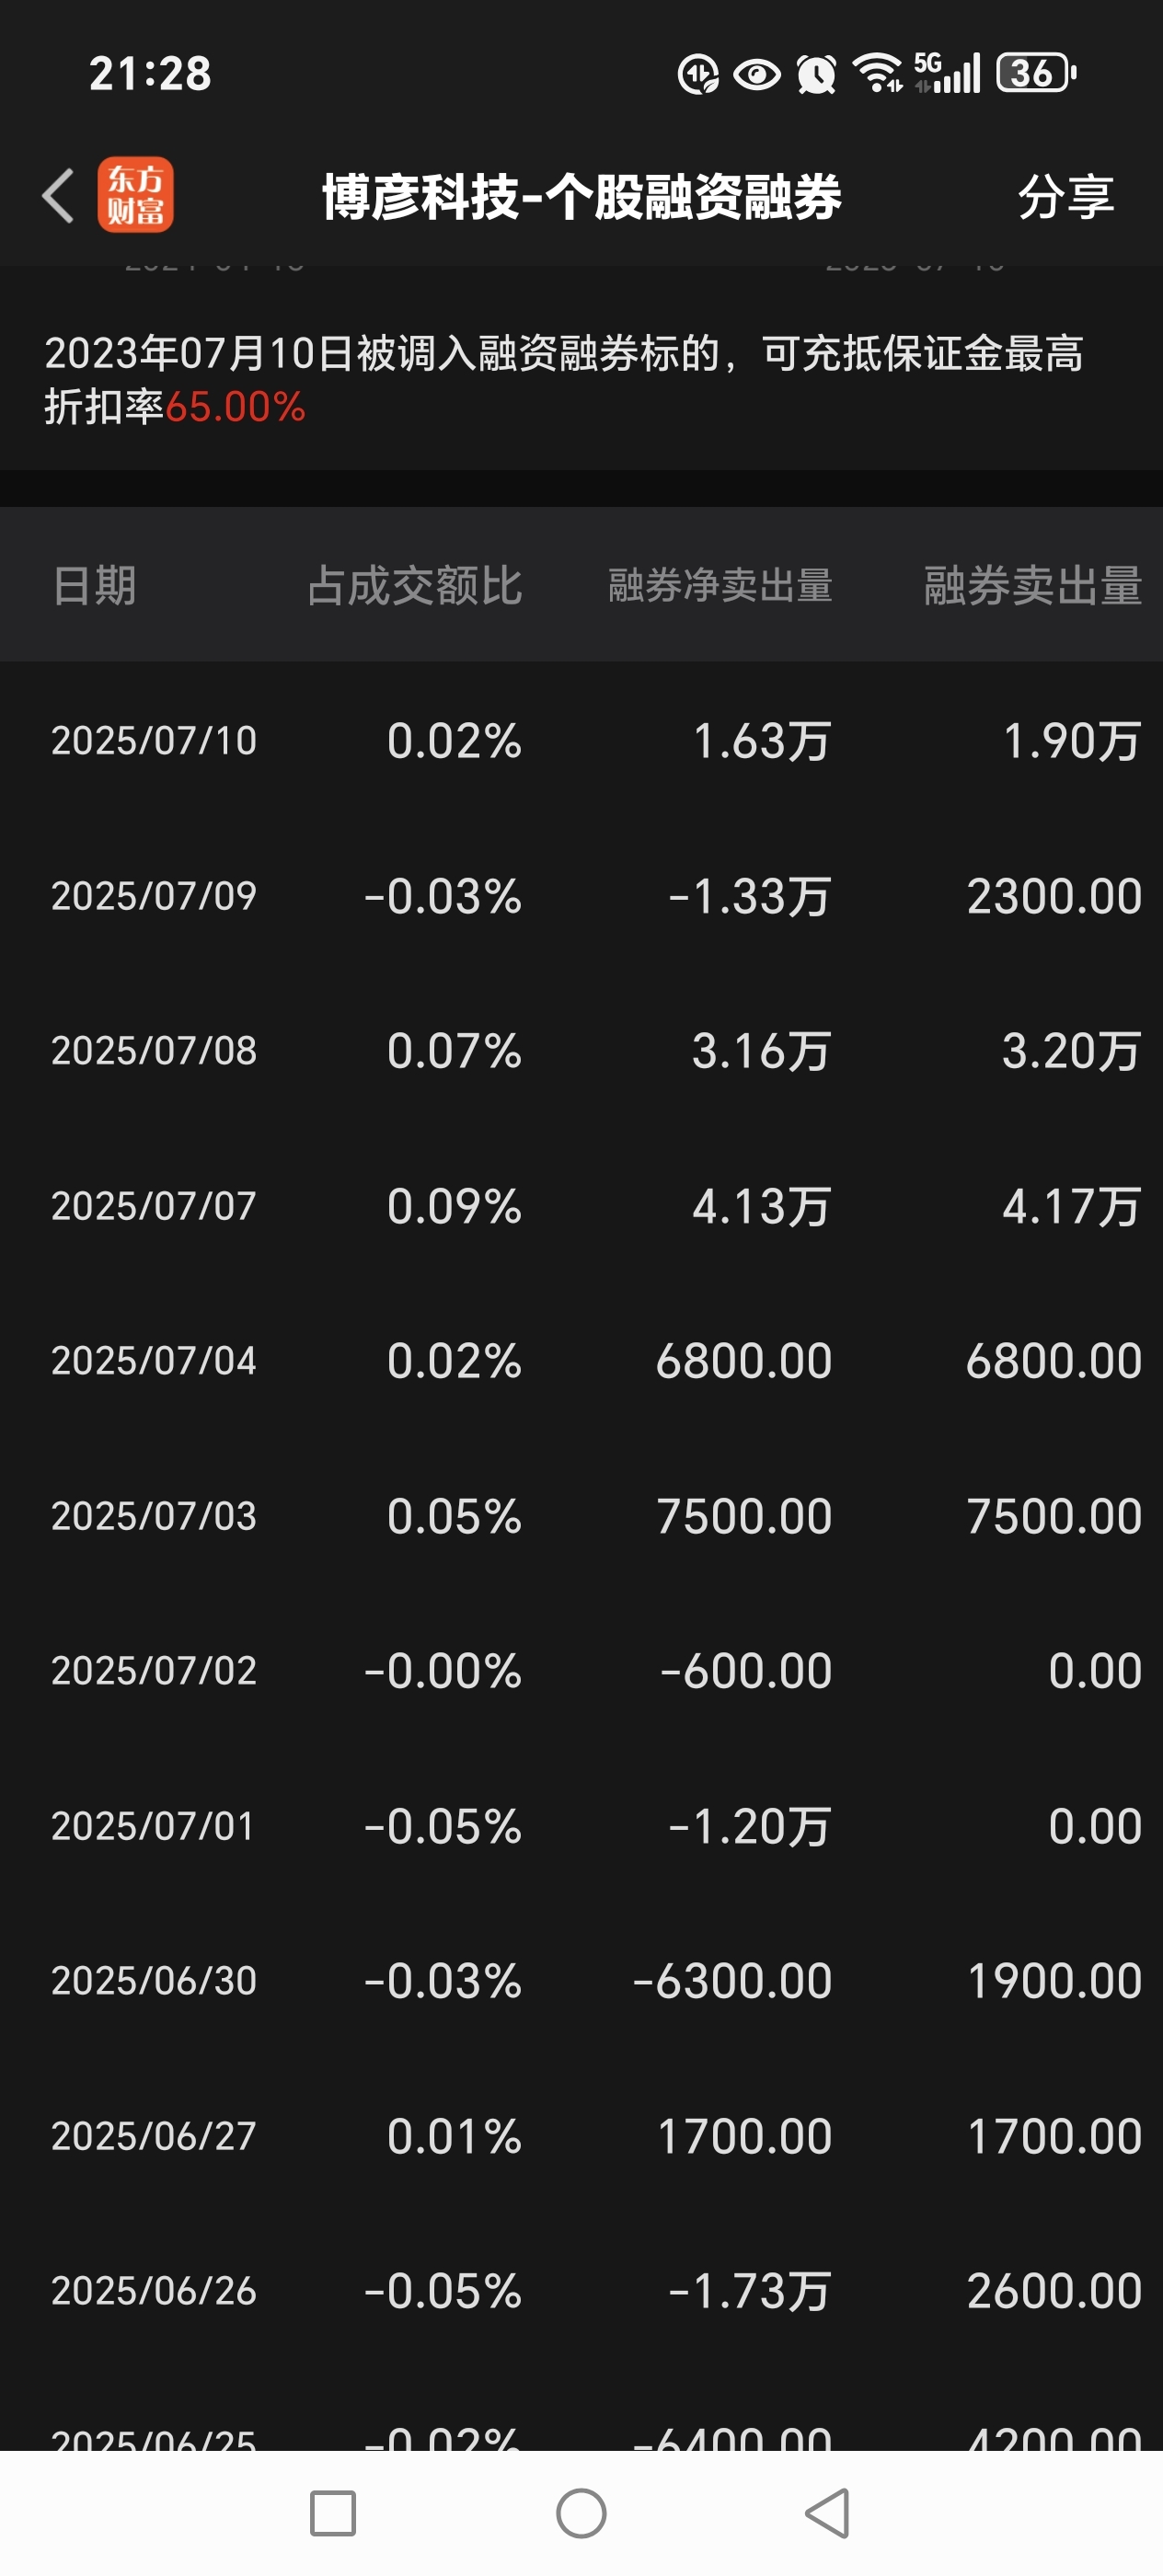Sort by the 日期 column header
The image size is (1163, 2576).
click(x=94, y=585)
